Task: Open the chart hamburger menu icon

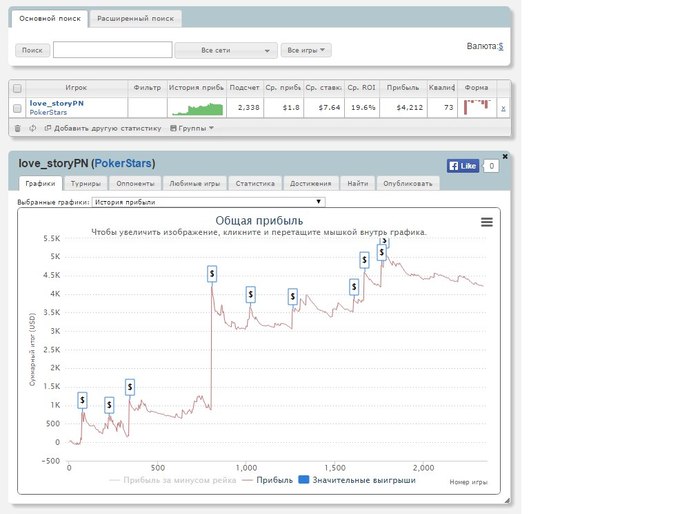Action: coord(487,222)
